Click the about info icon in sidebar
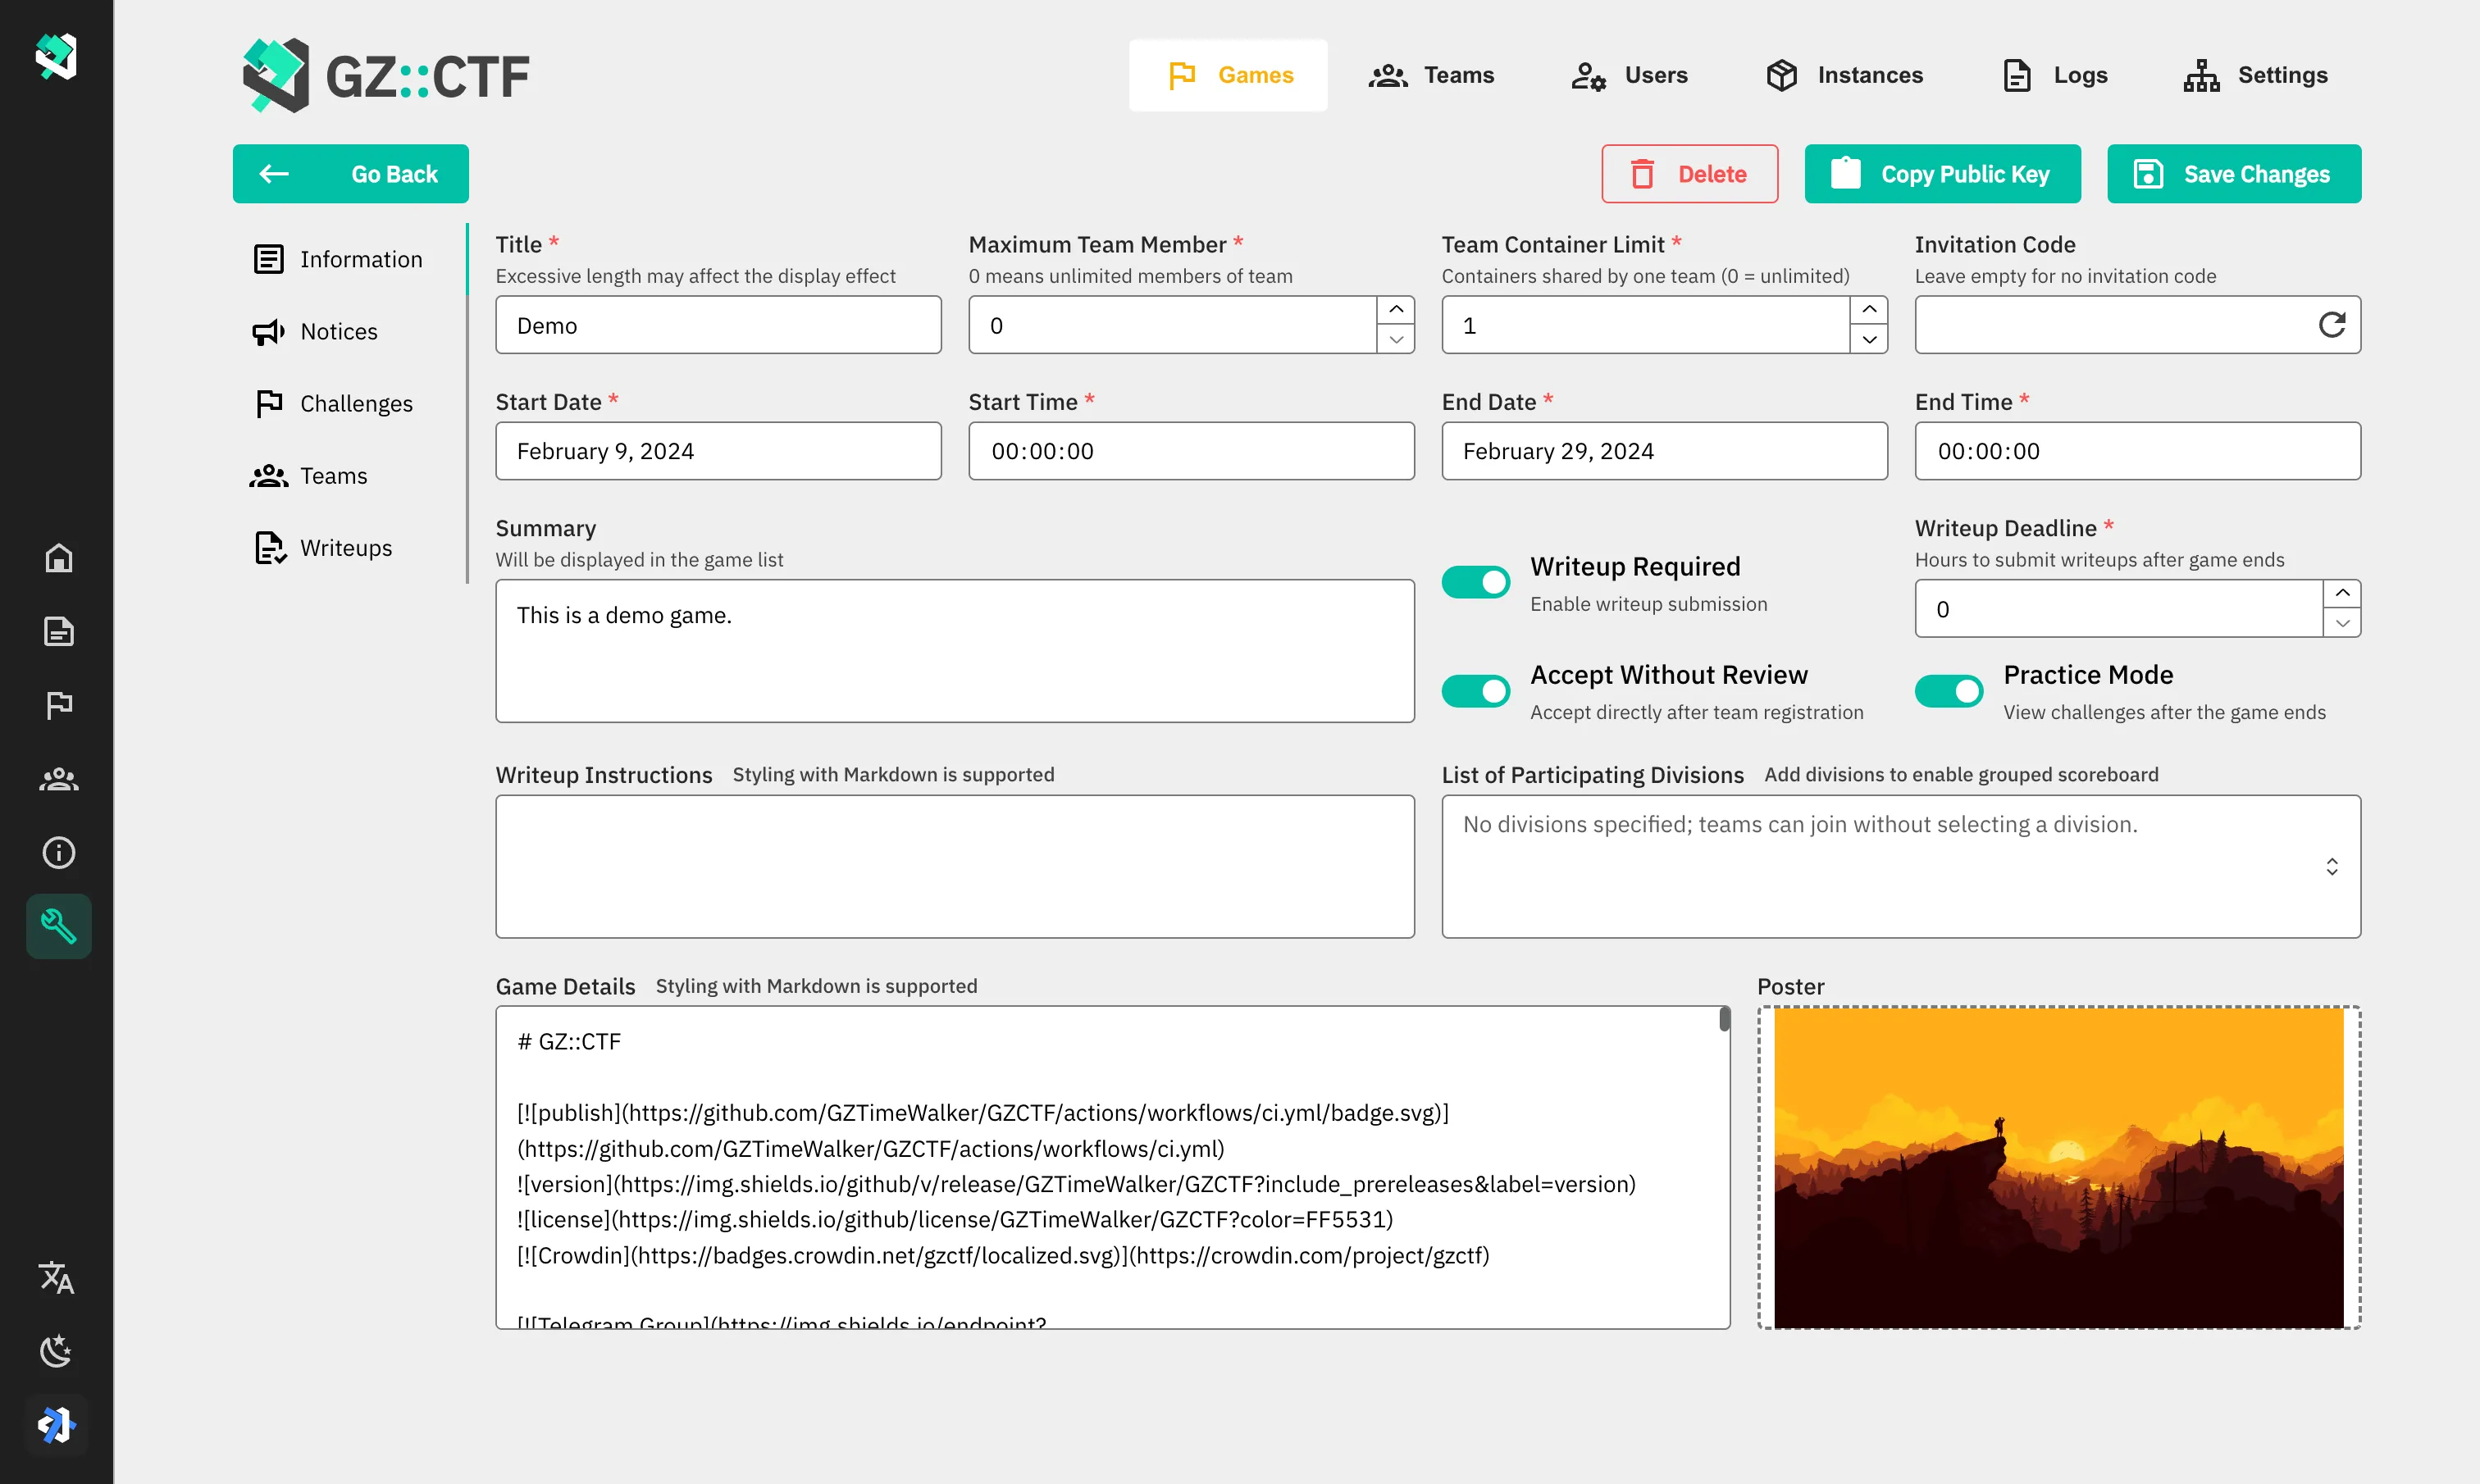Screen dimensions: 2480x1484 click(58, 852)
